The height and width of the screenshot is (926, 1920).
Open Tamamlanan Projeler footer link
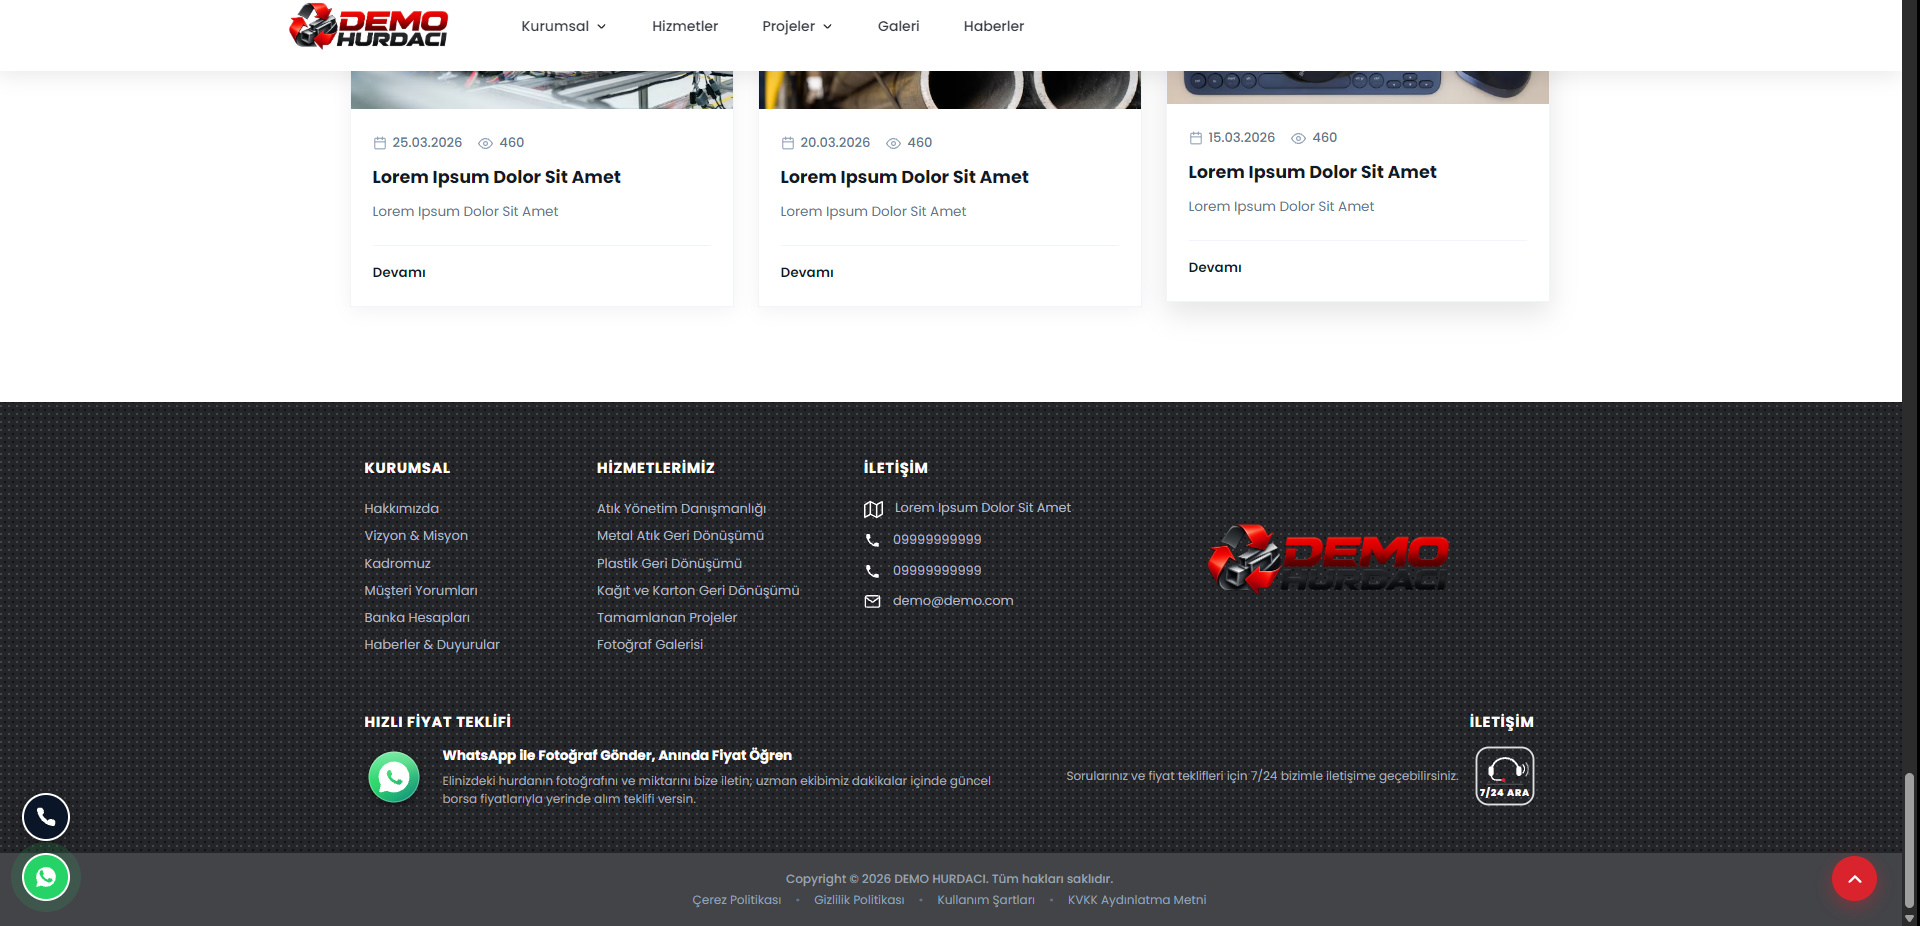[667, 617]
